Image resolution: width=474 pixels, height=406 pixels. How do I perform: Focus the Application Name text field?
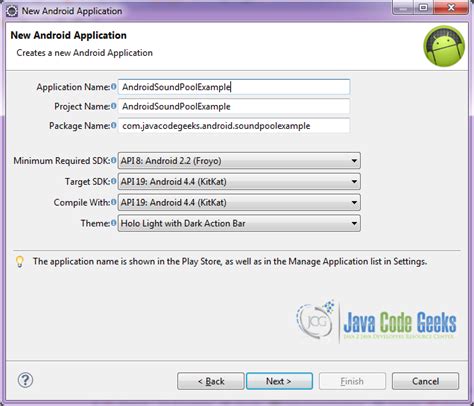234,87
